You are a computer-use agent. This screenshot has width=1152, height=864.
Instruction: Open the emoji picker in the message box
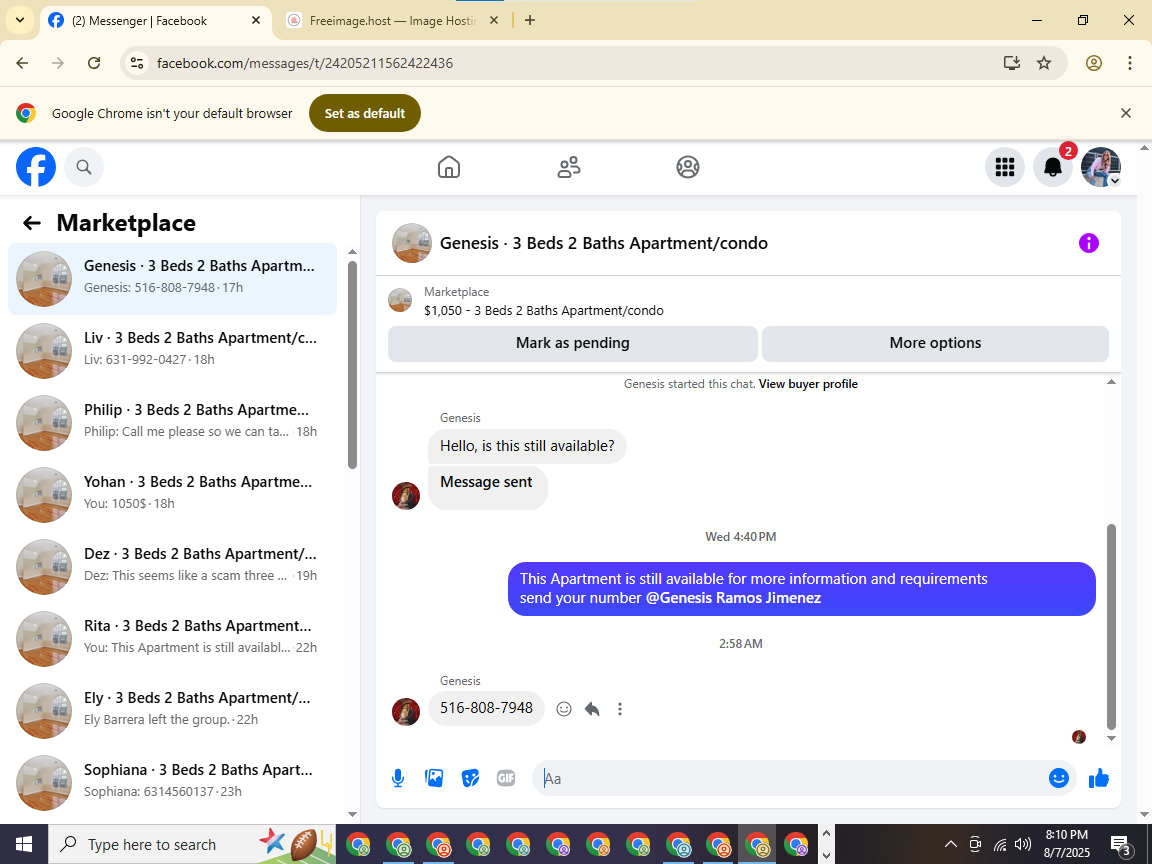[x=1058, y=778]
